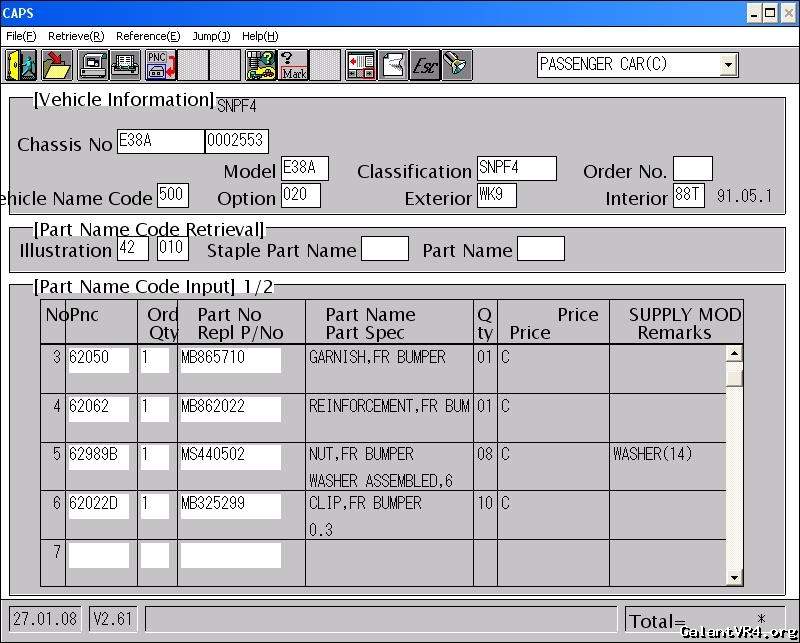Click the Part Name input field
Image resolution: width=800 pixels, height=643 pixels.
(x=540, y=249)
